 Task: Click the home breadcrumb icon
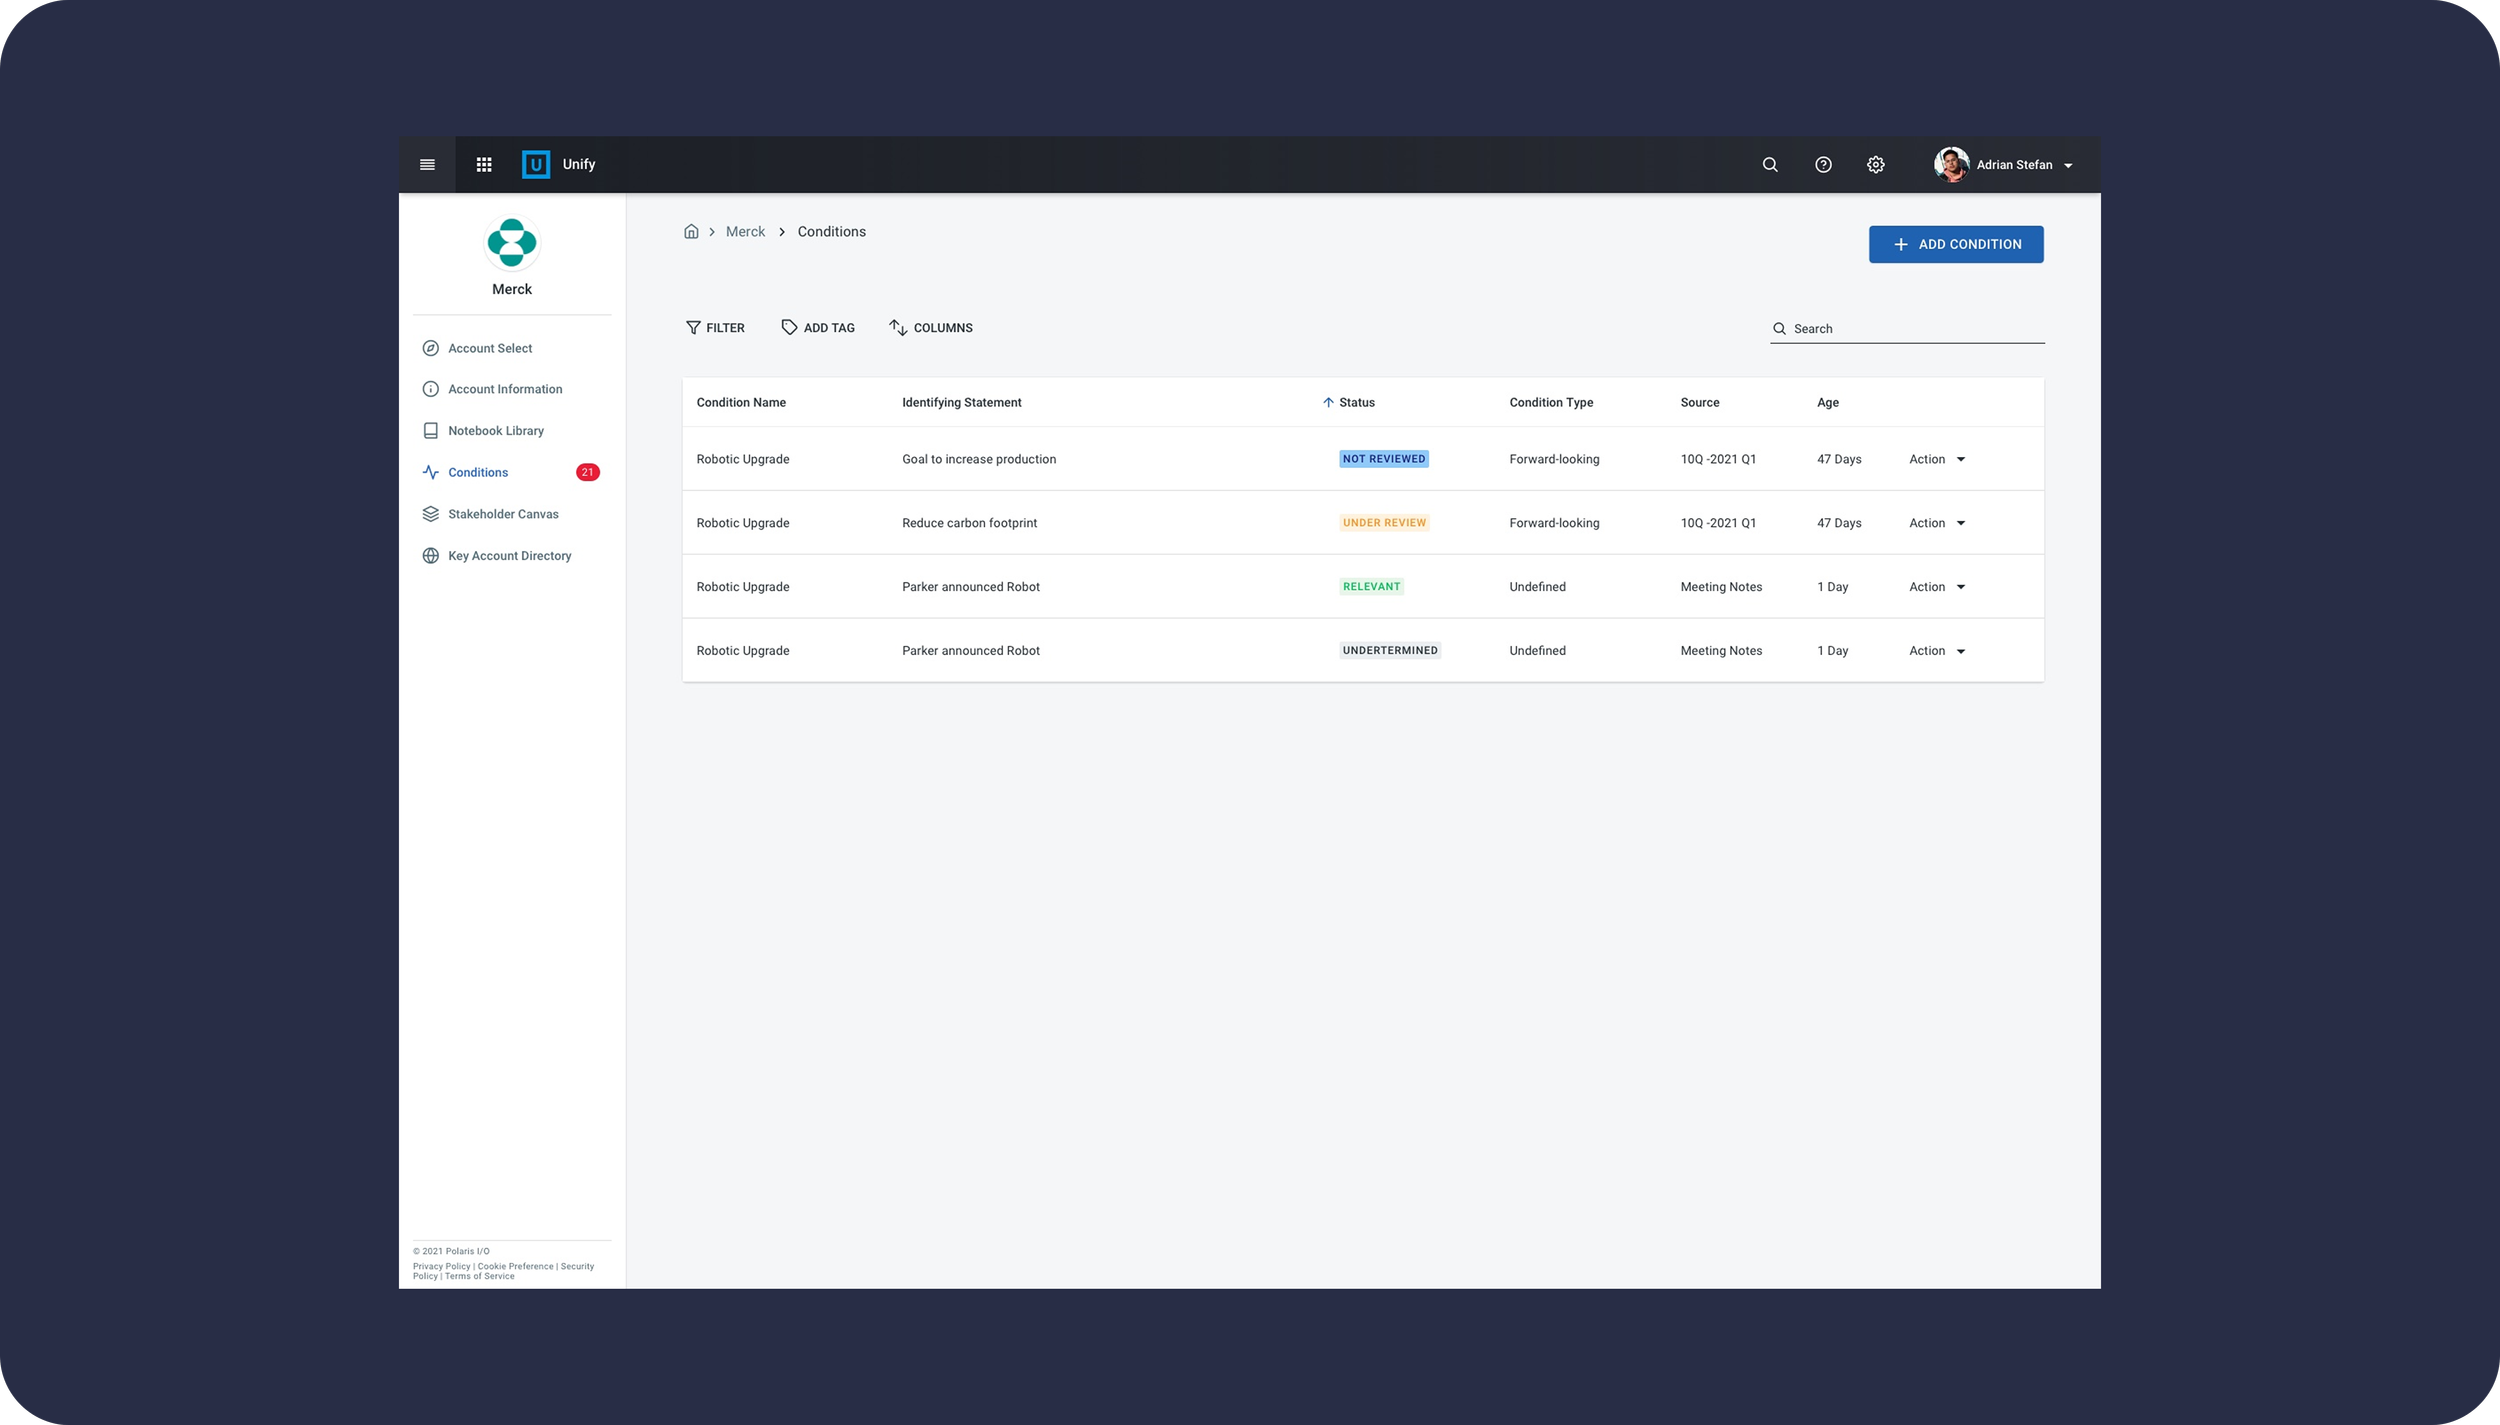pos(691,232)
